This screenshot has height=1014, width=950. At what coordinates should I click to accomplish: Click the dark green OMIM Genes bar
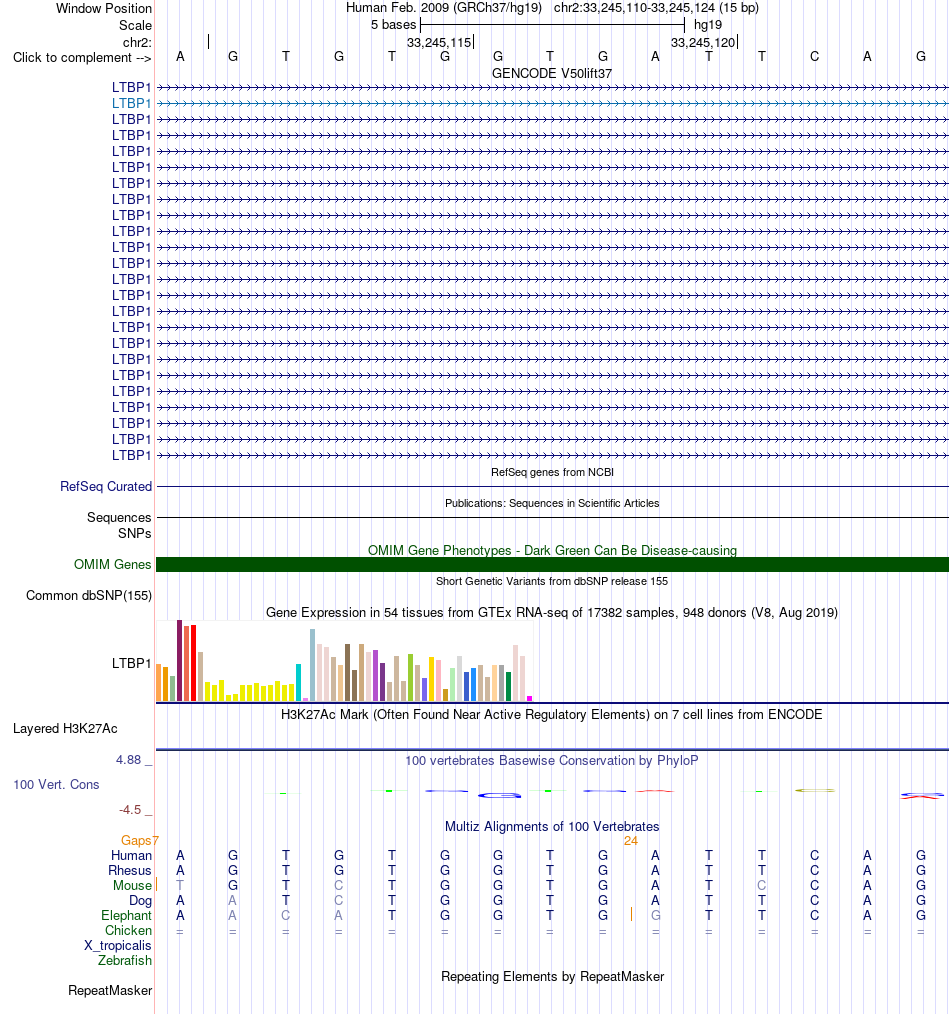click(x=552, y=565)
